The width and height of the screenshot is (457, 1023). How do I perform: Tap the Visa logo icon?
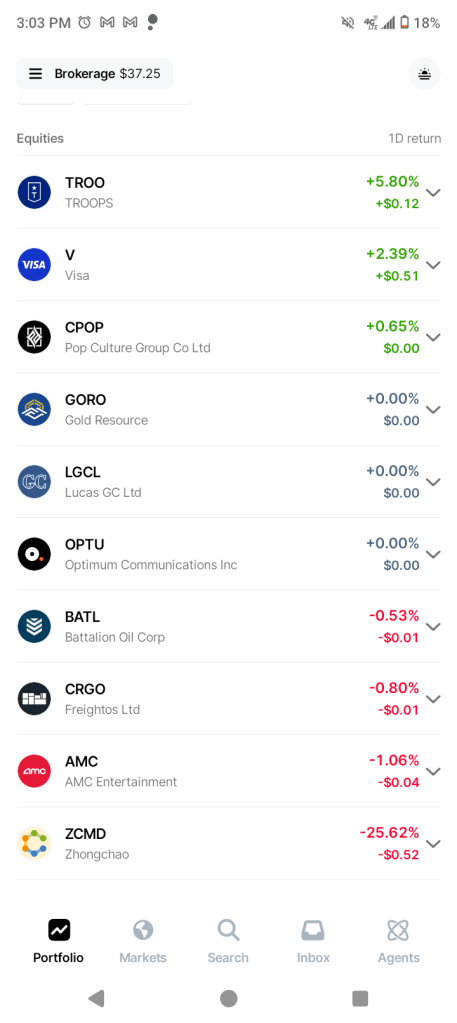coord(34,265)
